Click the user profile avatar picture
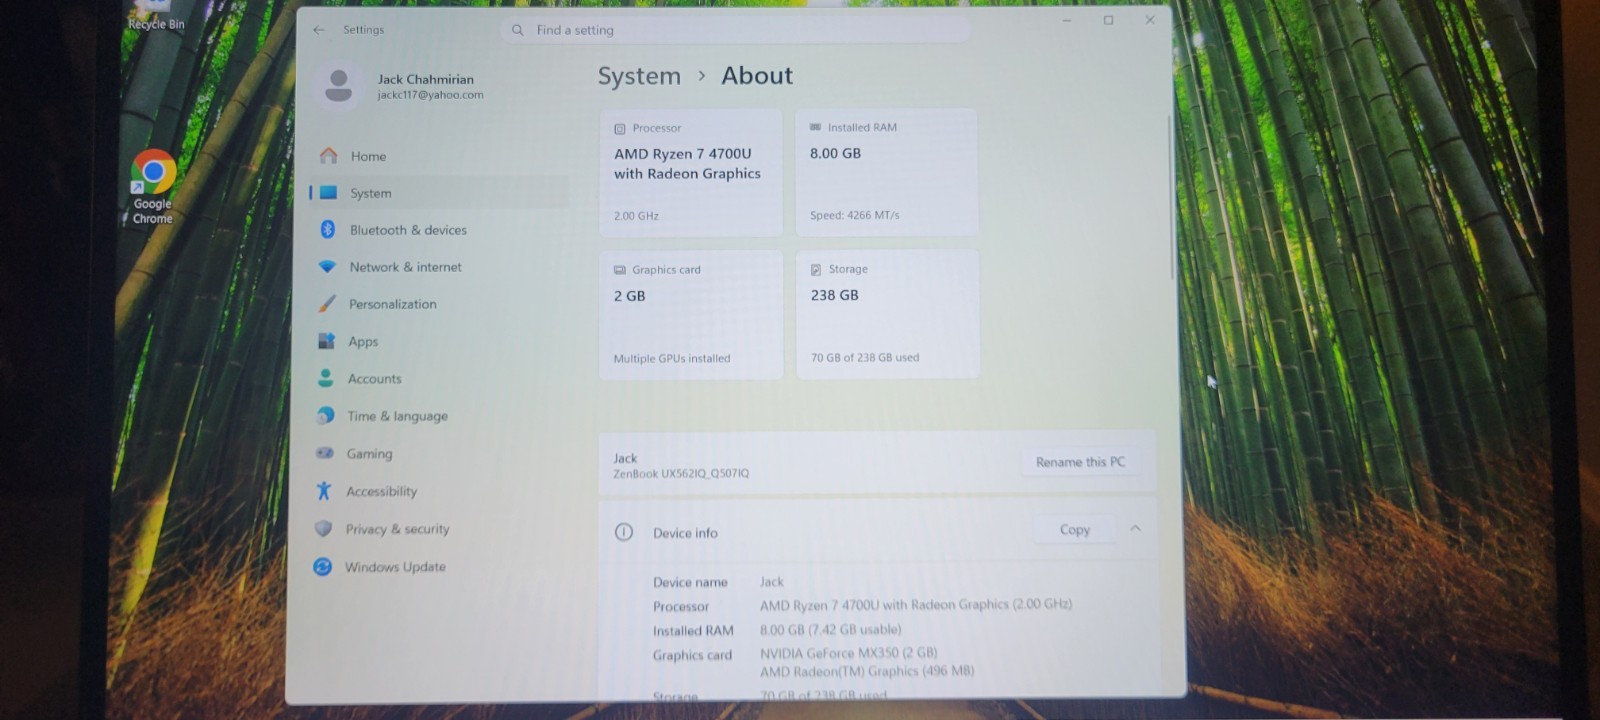The image size is (1600, 720). pyautogui.click(x=339, y=86)
